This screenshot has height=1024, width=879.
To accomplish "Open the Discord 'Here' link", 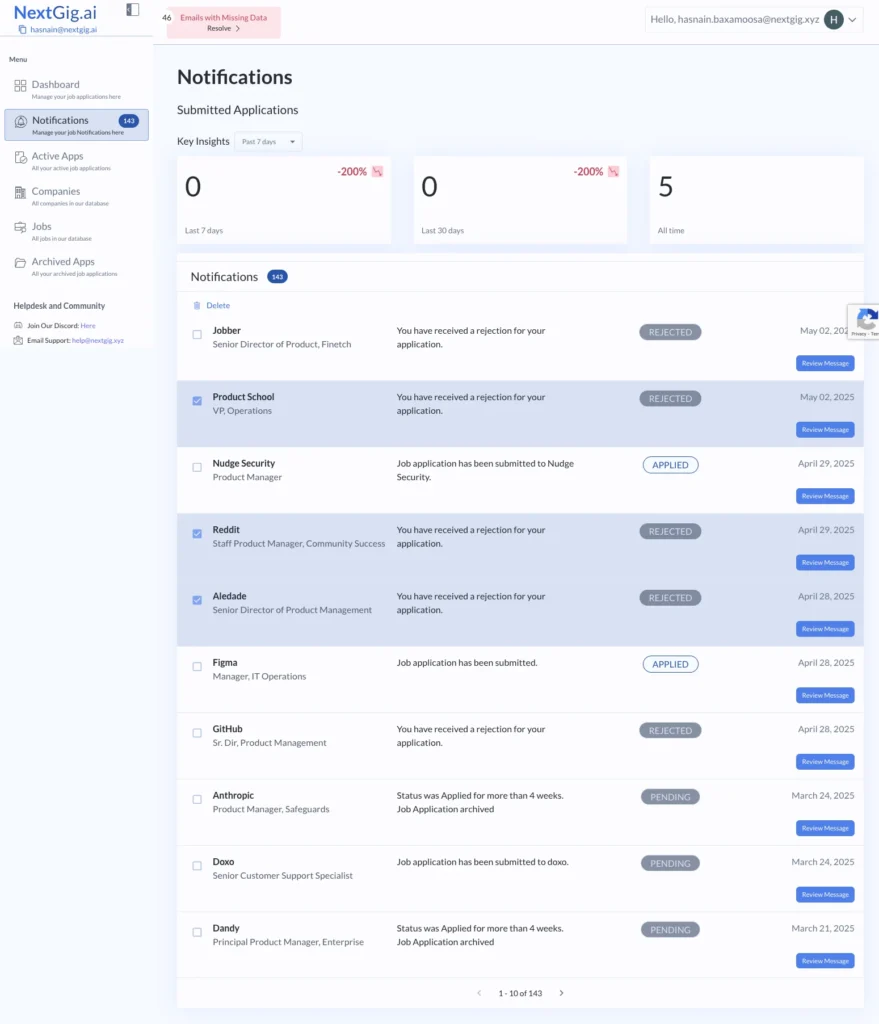I will click(x=88, y=325).
